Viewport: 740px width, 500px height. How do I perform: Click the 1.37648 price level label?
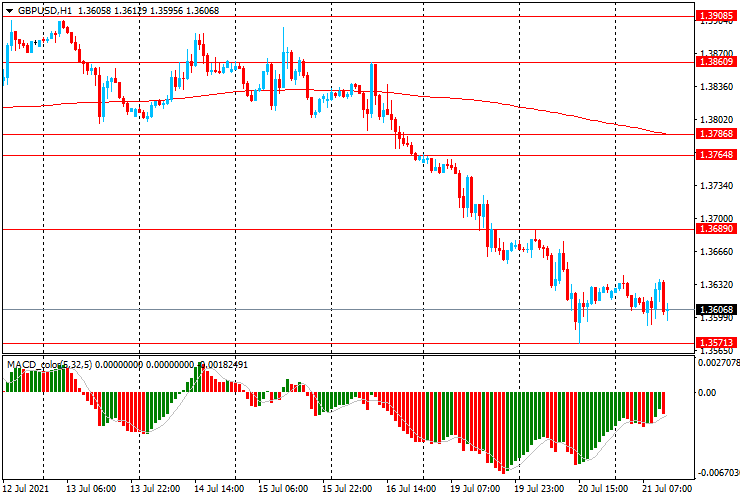[x=716, y=155]
